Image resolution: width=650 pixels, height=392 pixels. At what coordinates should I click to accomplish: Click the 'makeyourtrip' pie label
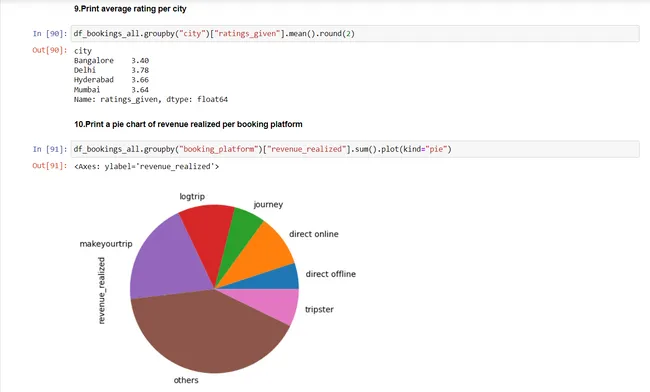106,244
